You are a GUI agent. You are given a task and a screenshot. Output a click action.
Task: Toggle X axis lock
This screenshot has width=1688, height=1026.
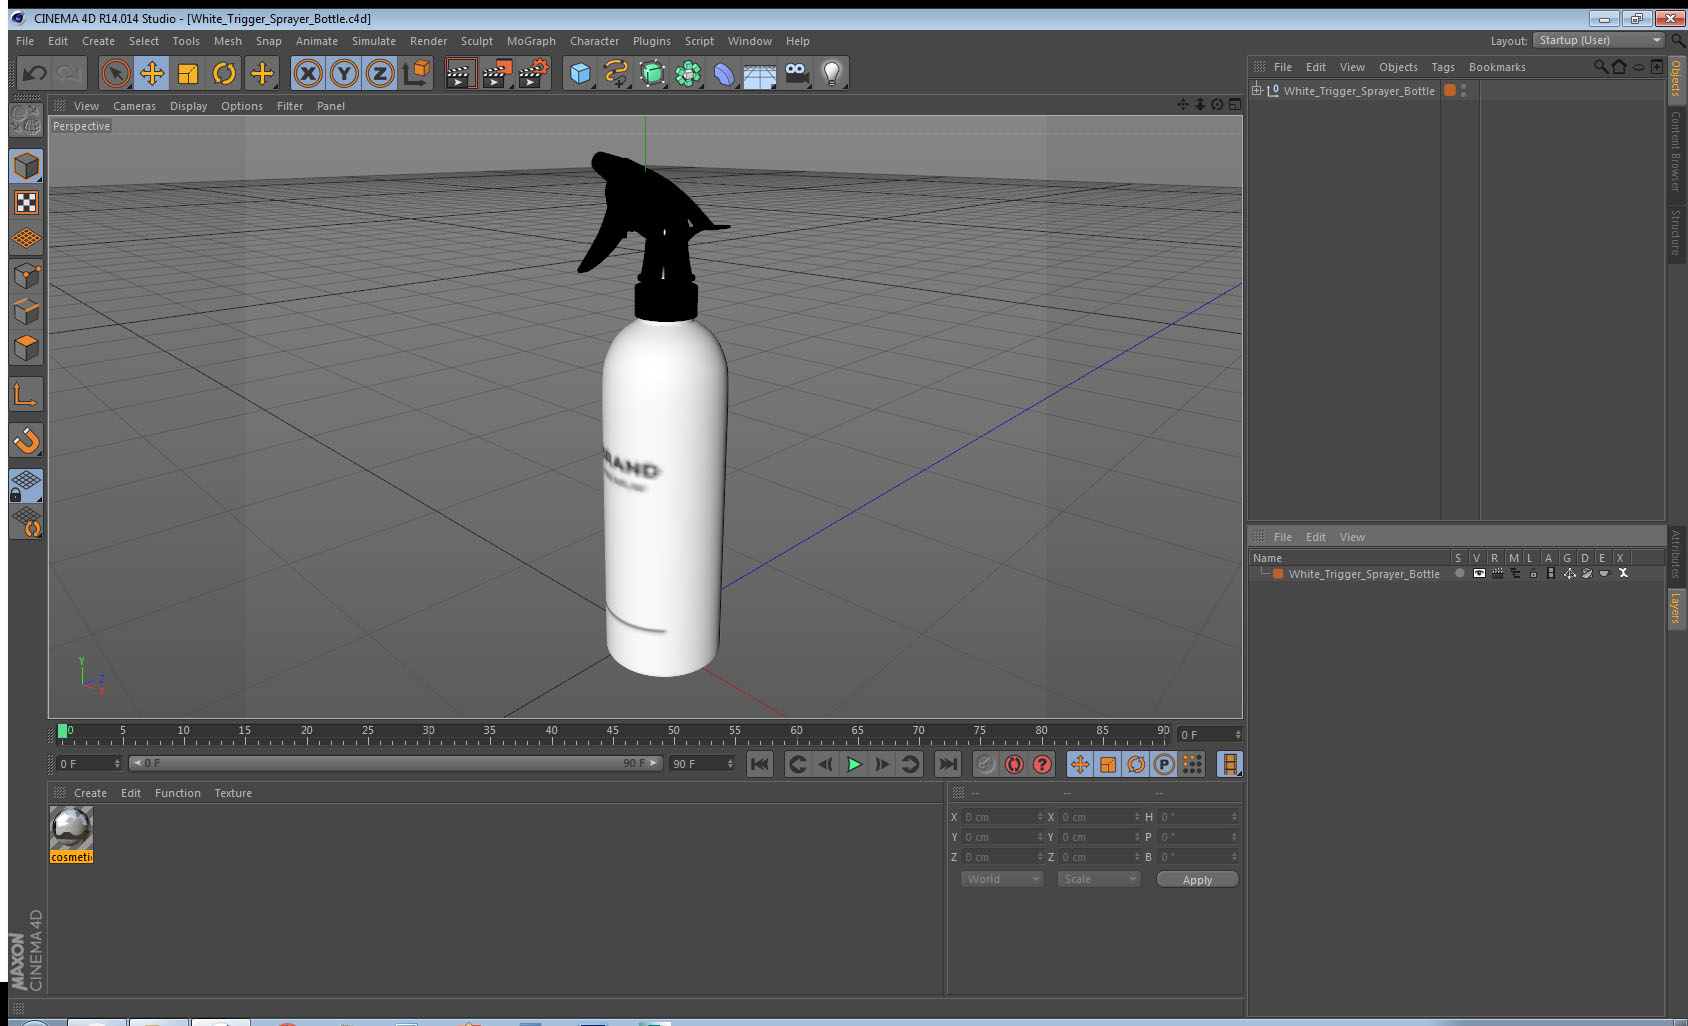308,73
